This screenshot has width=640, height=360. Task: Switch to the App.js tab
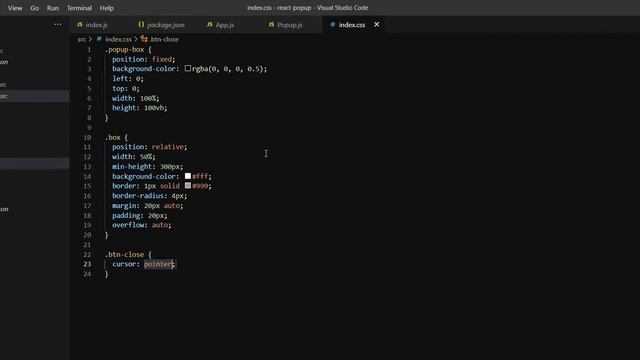tap(225, 25)
